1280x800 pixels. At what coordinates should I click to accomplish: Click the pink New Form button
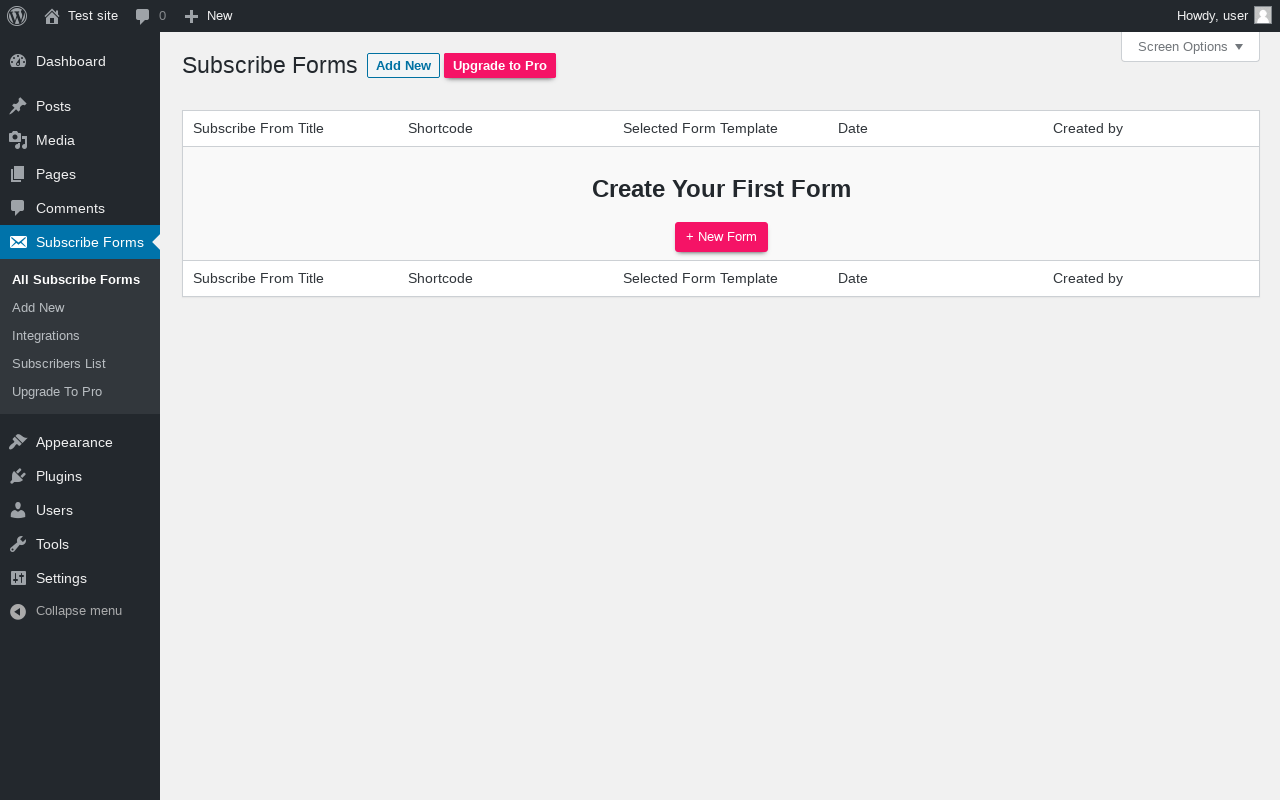[x=721, y=237]
